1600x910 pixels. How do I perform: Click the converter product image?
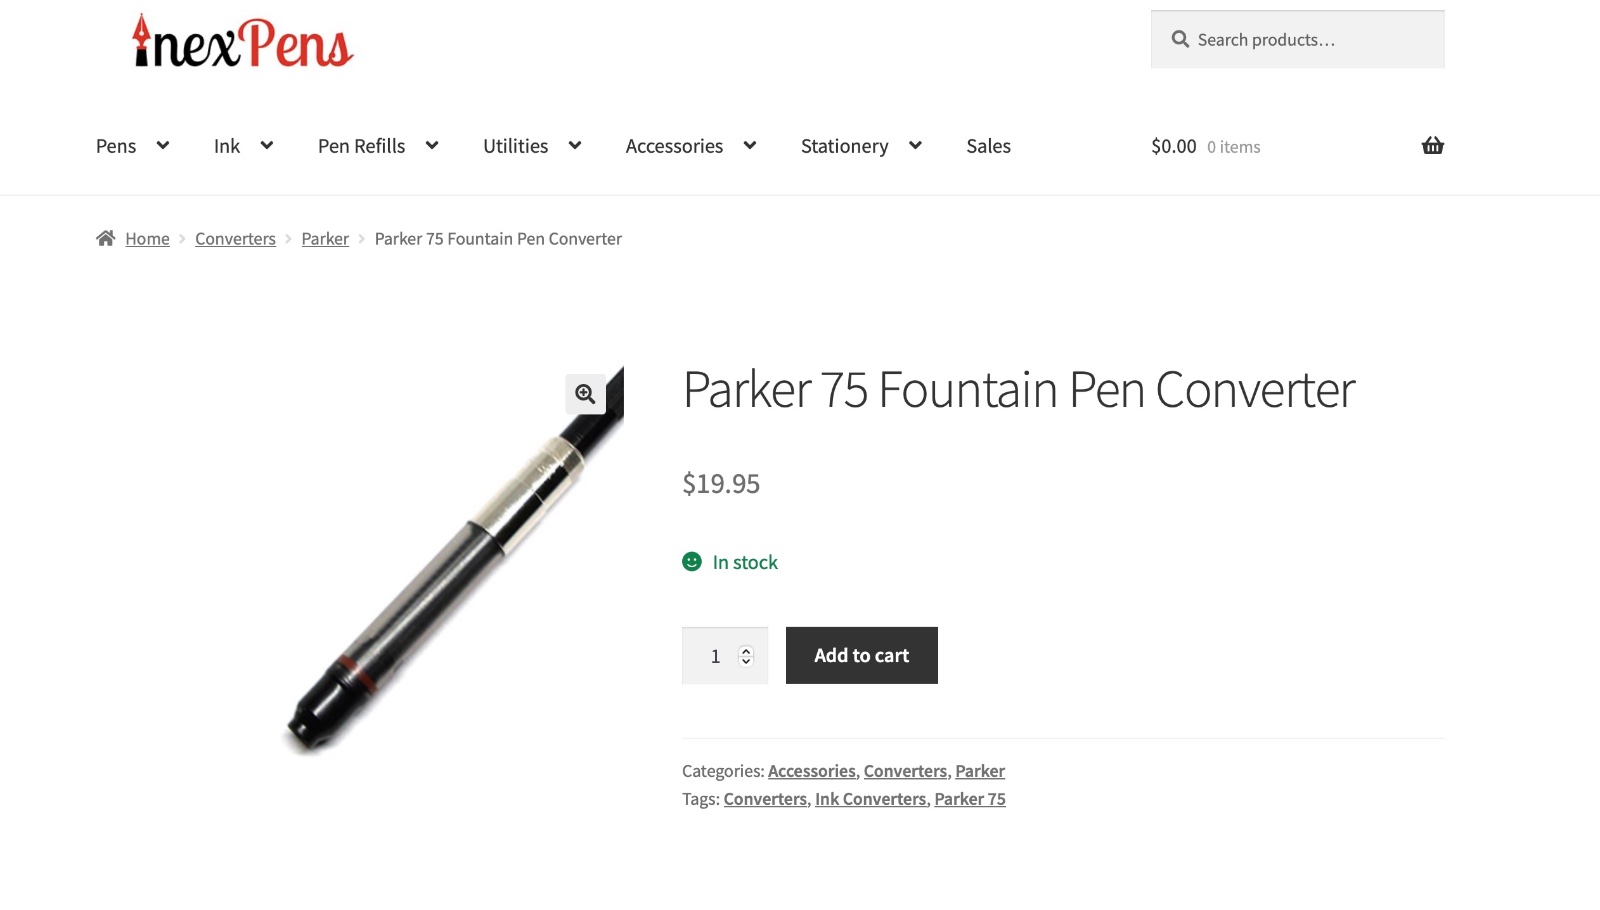[454, 560]
